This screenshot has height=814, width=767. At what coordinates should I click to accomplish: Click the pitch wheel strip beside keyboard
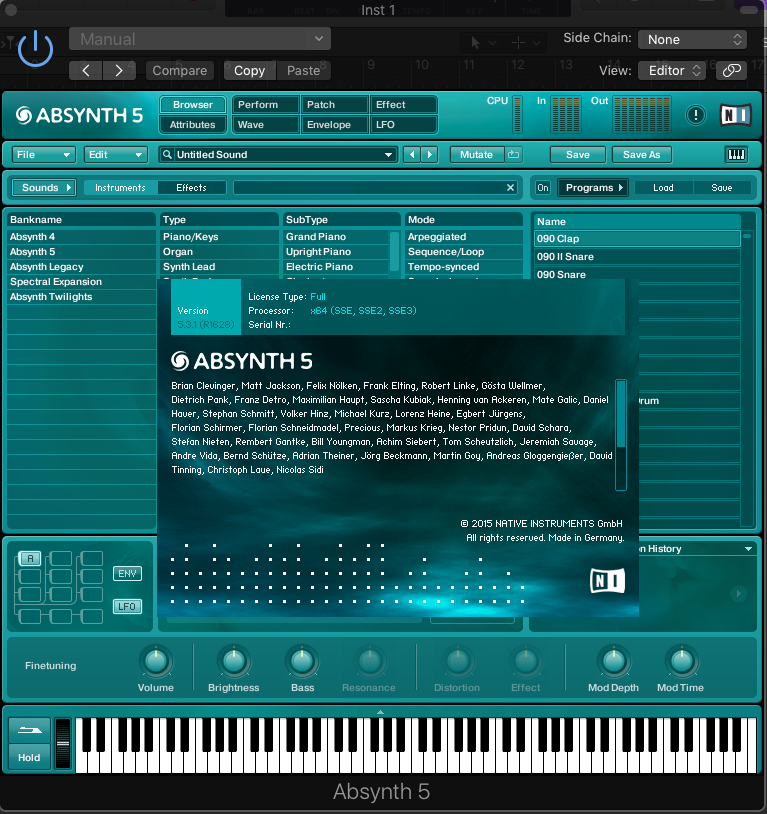[63, 743]
